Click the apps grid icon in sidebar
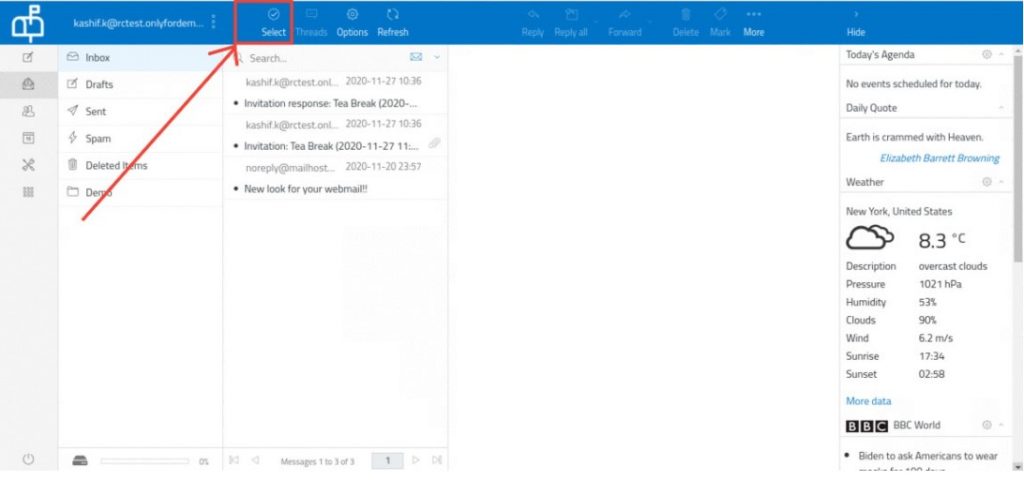 pyautogui.click(x=28, y=192)
